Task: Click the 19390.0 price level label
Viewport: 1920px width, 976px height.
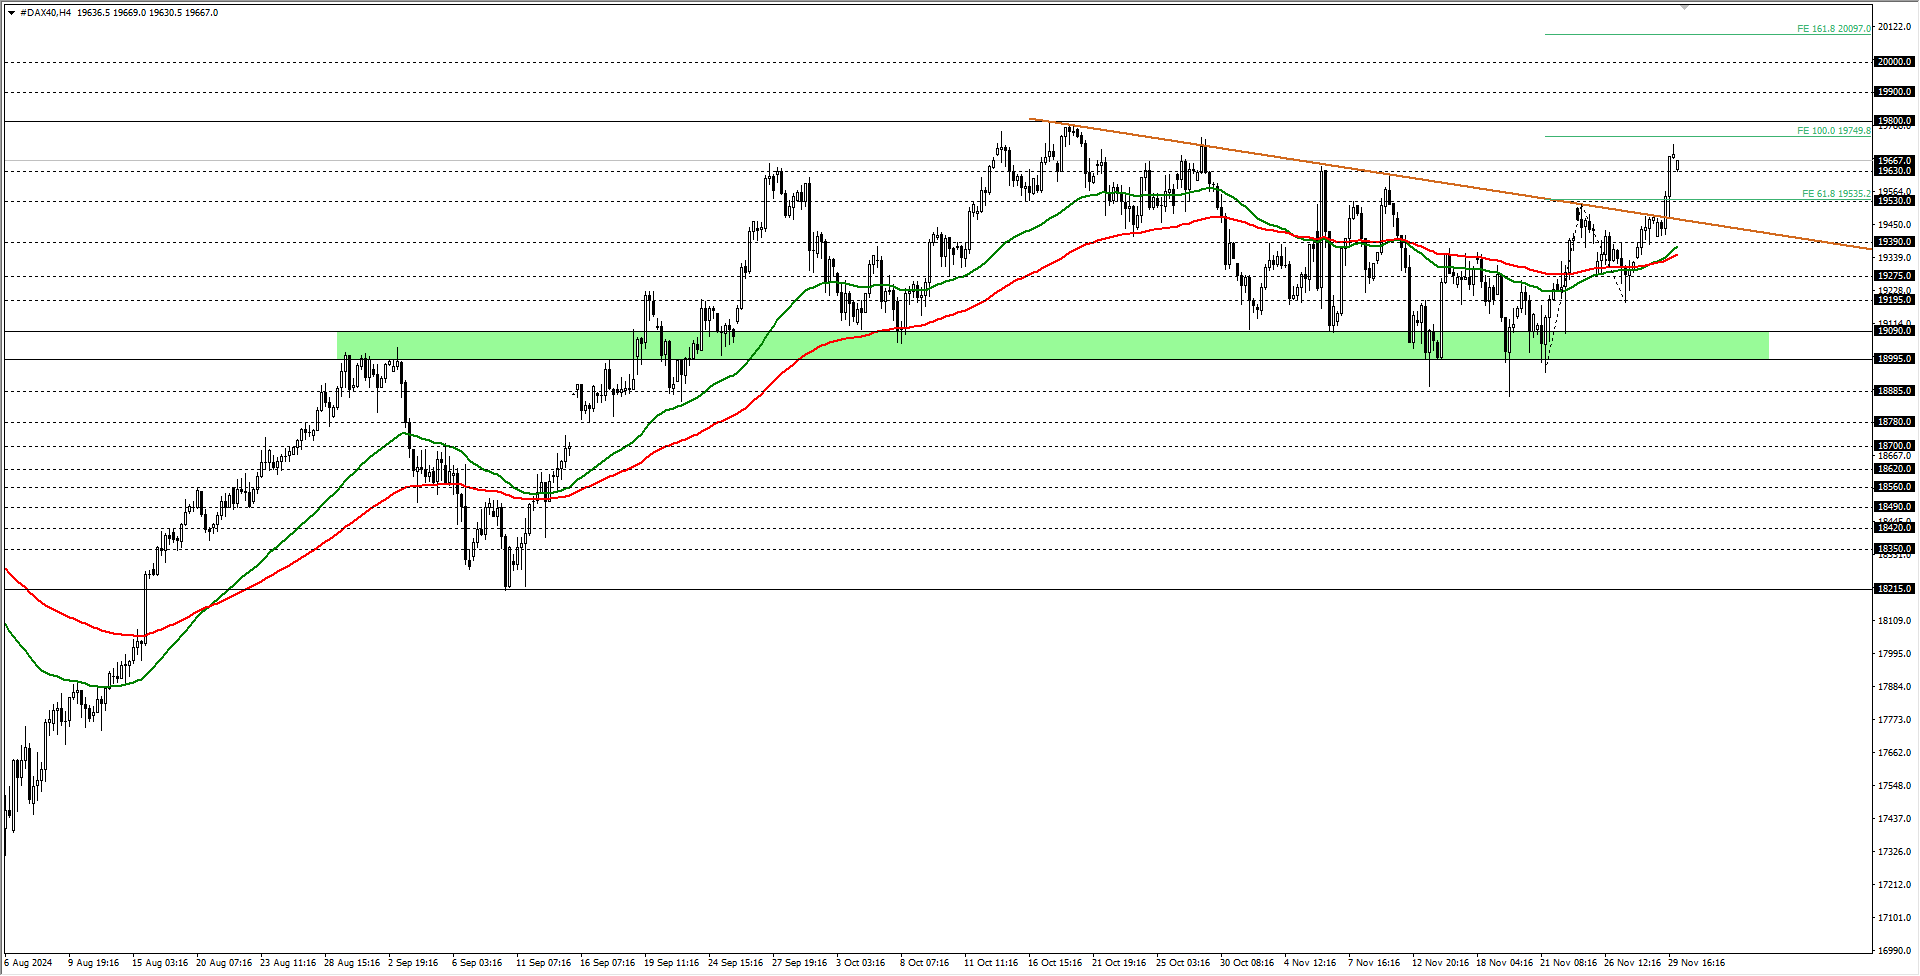Action: [x=1894, y=242]
